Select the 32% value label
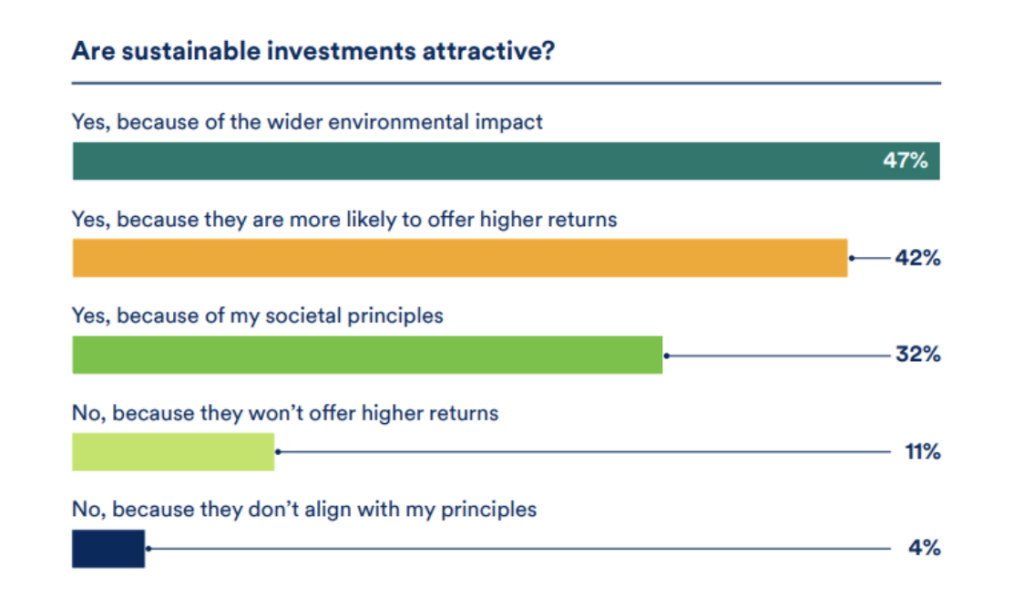The width and height of the screenshot is (1024, 609). (x=918, y=354)
